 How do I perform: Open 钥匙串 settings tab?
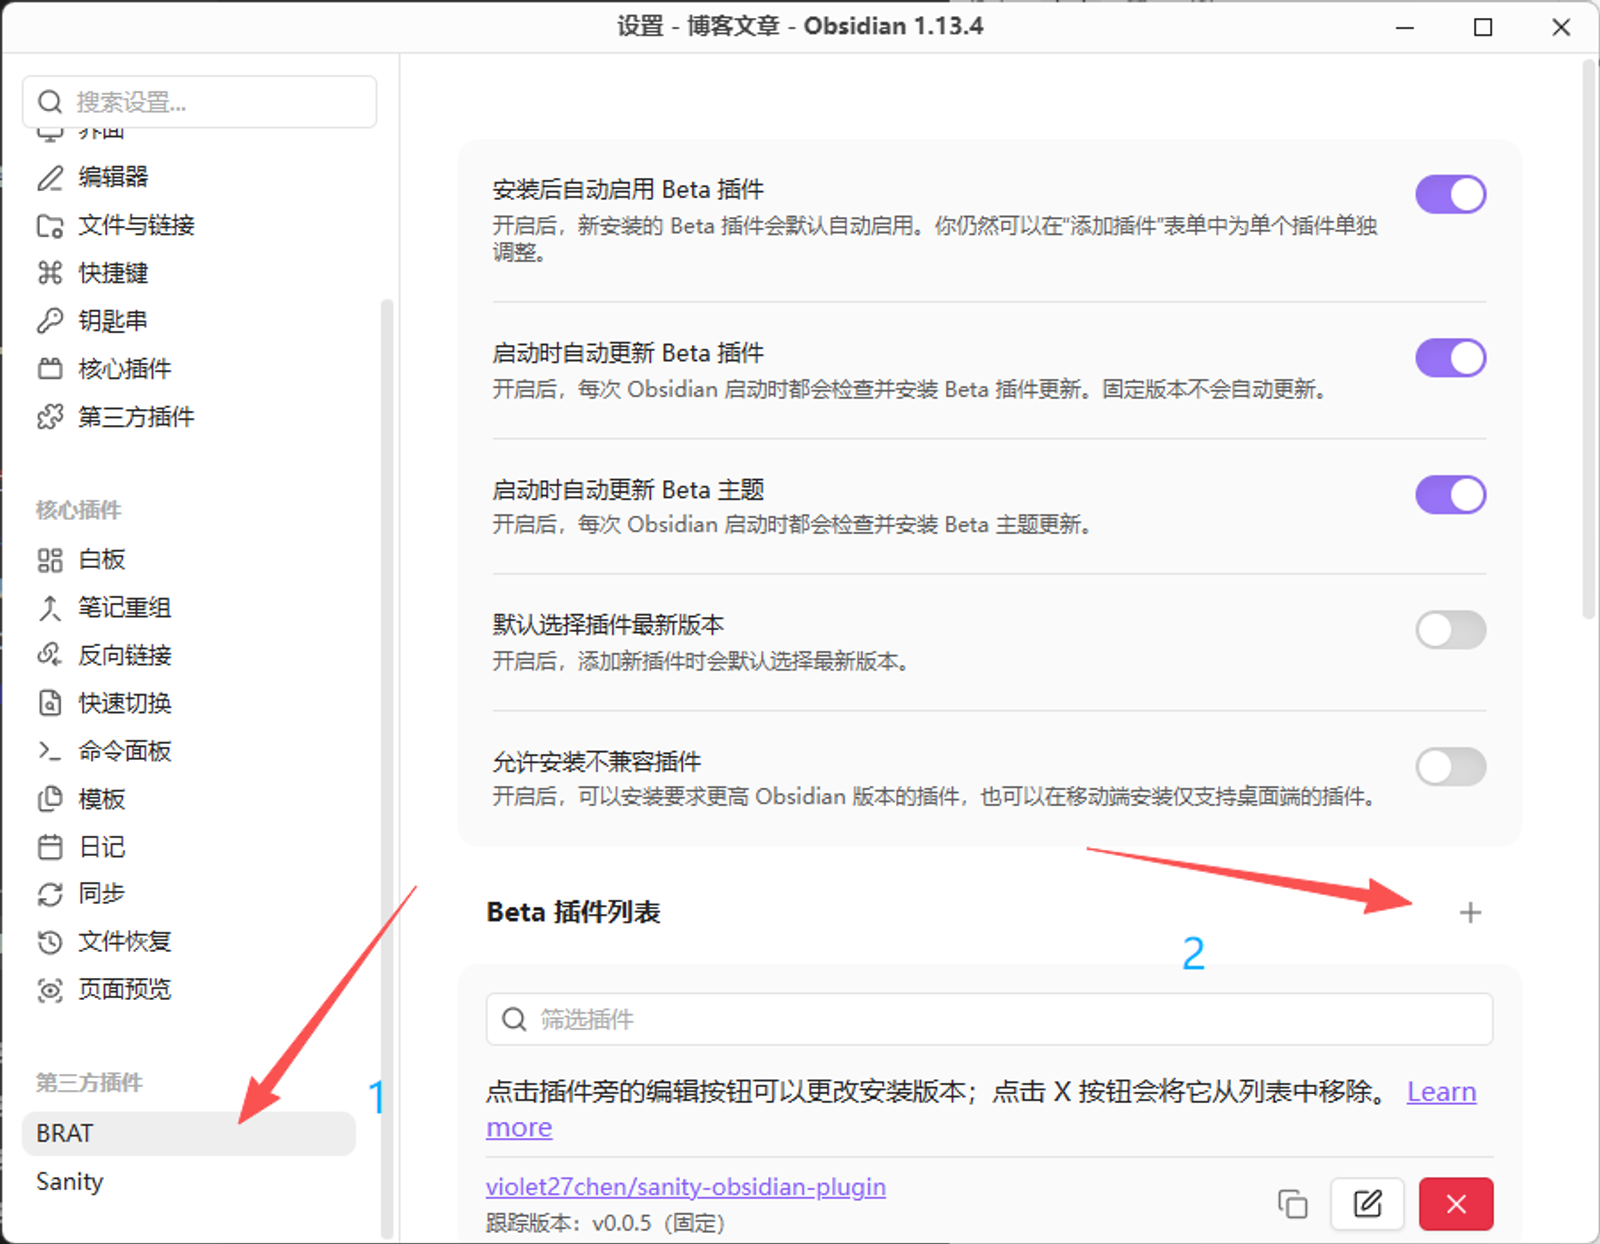coord(189,321)
